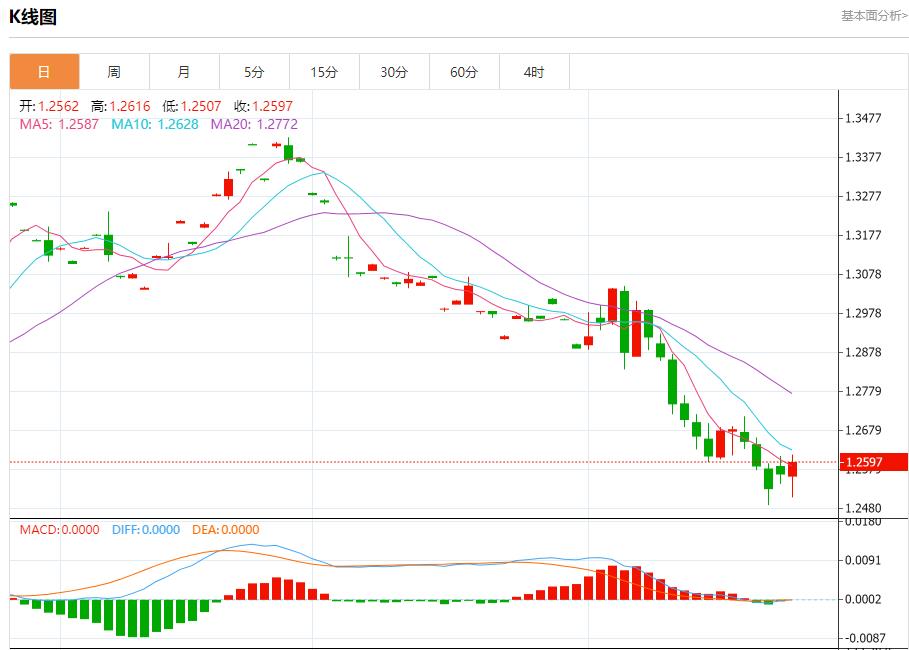Click the DIFF value label
Image resolution: width=909 pixels, height=650 pixels.
click(145, 530)
